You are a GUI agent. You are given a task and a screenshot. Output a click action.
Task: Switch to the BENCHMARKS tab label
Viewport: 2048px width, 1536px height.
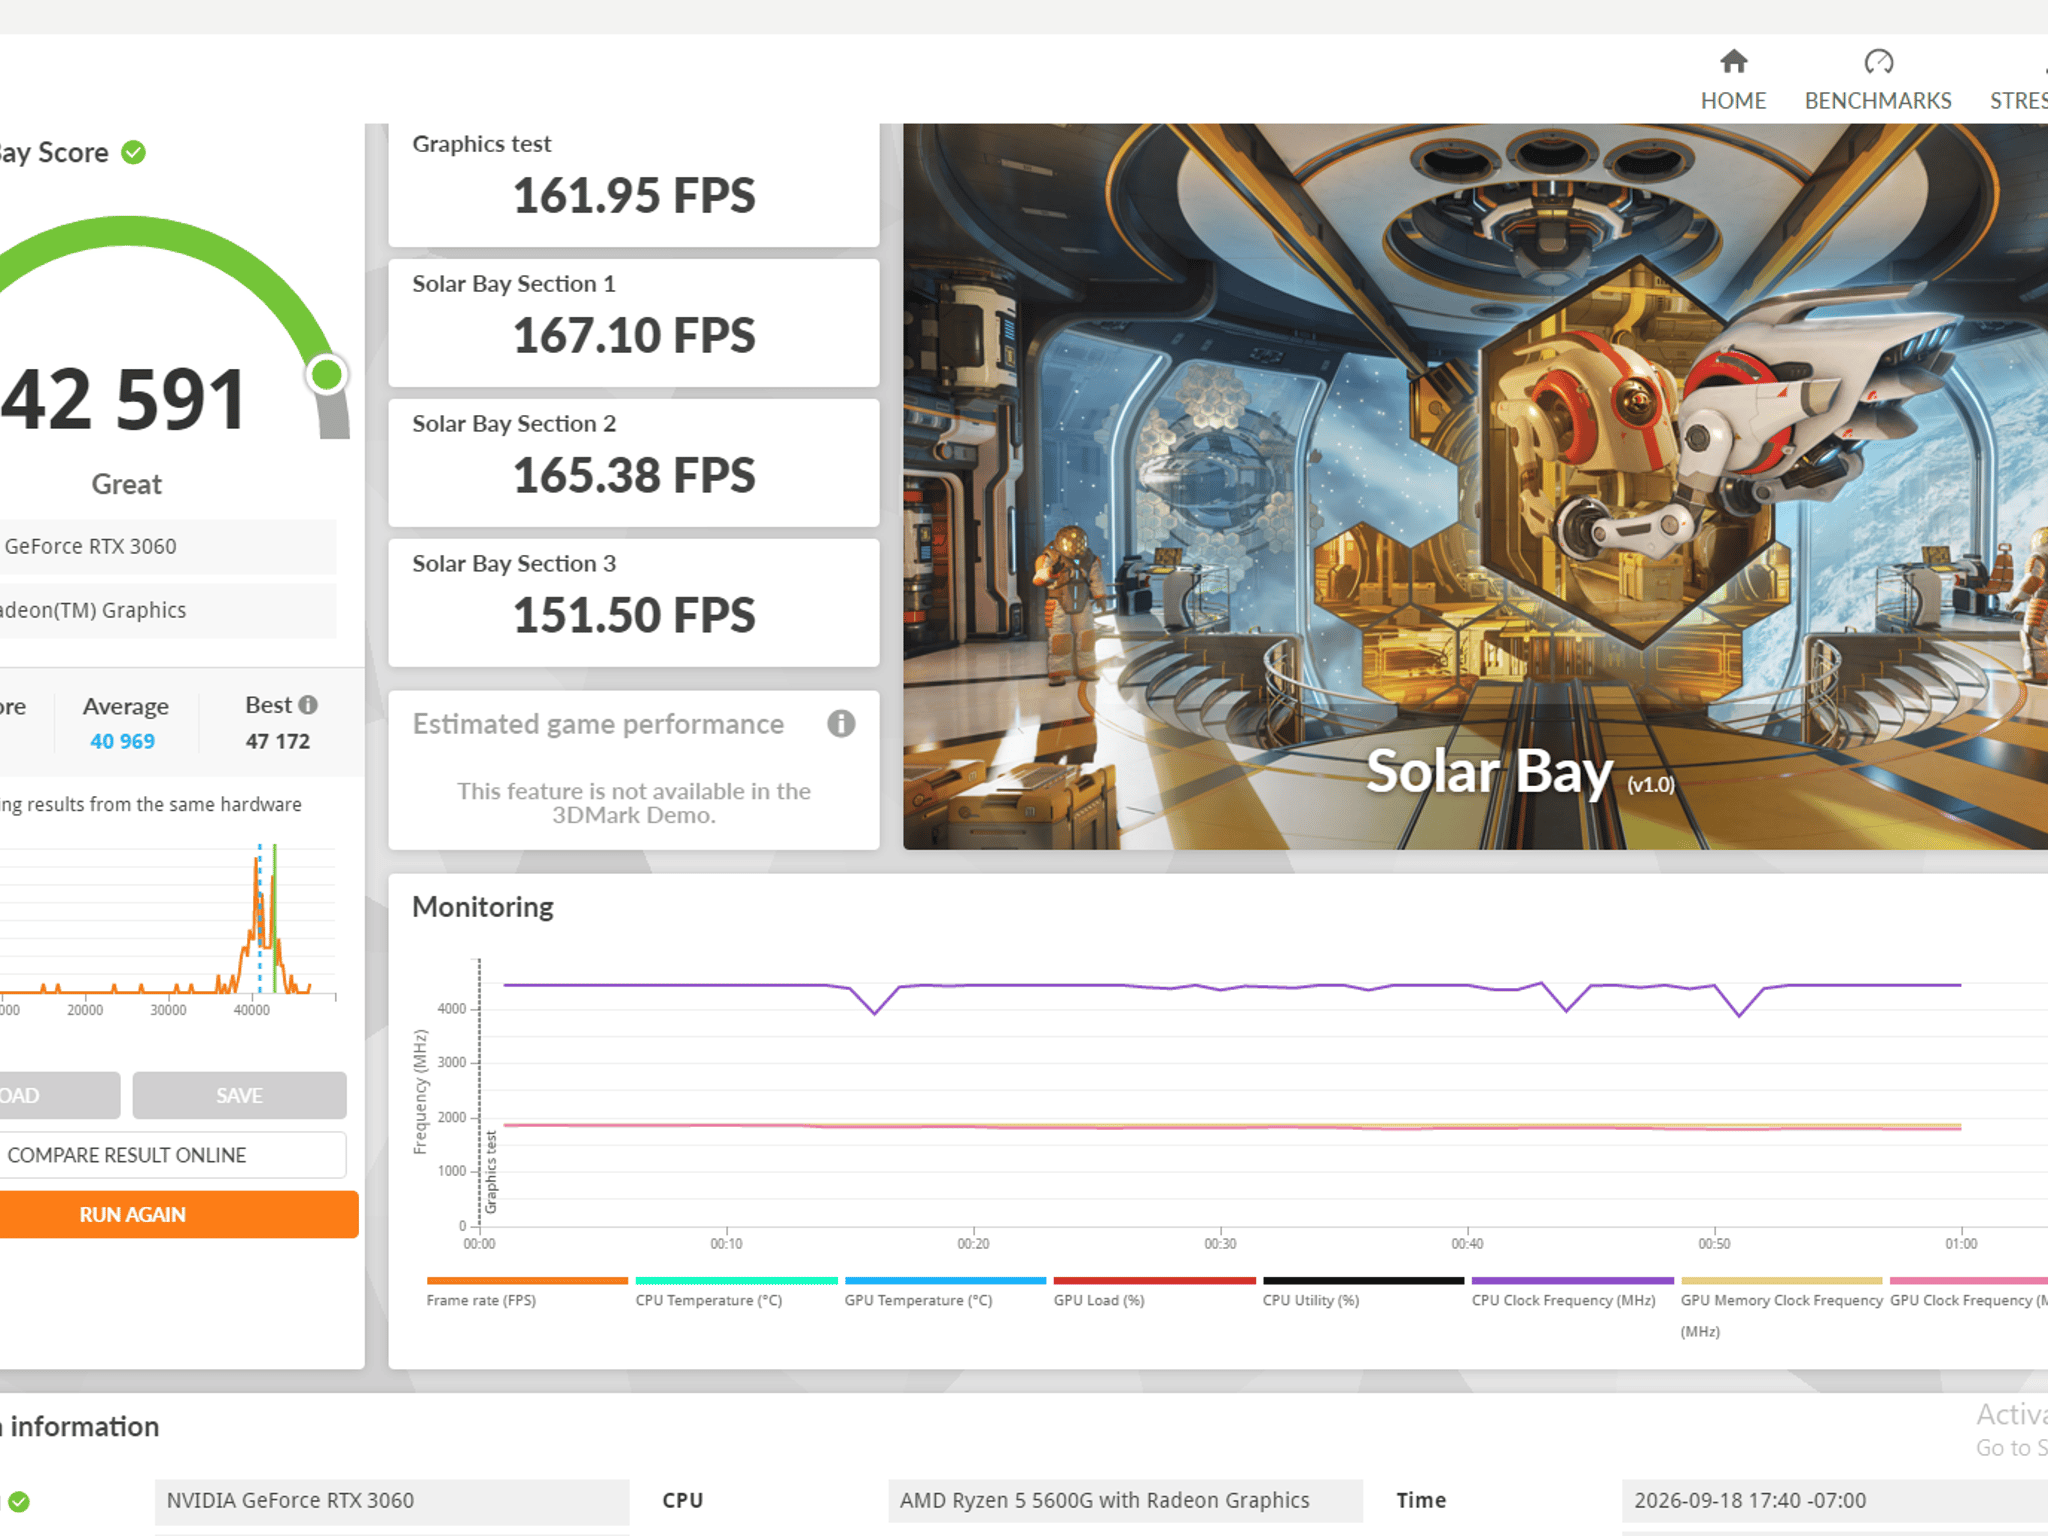tap(1878, 101)
